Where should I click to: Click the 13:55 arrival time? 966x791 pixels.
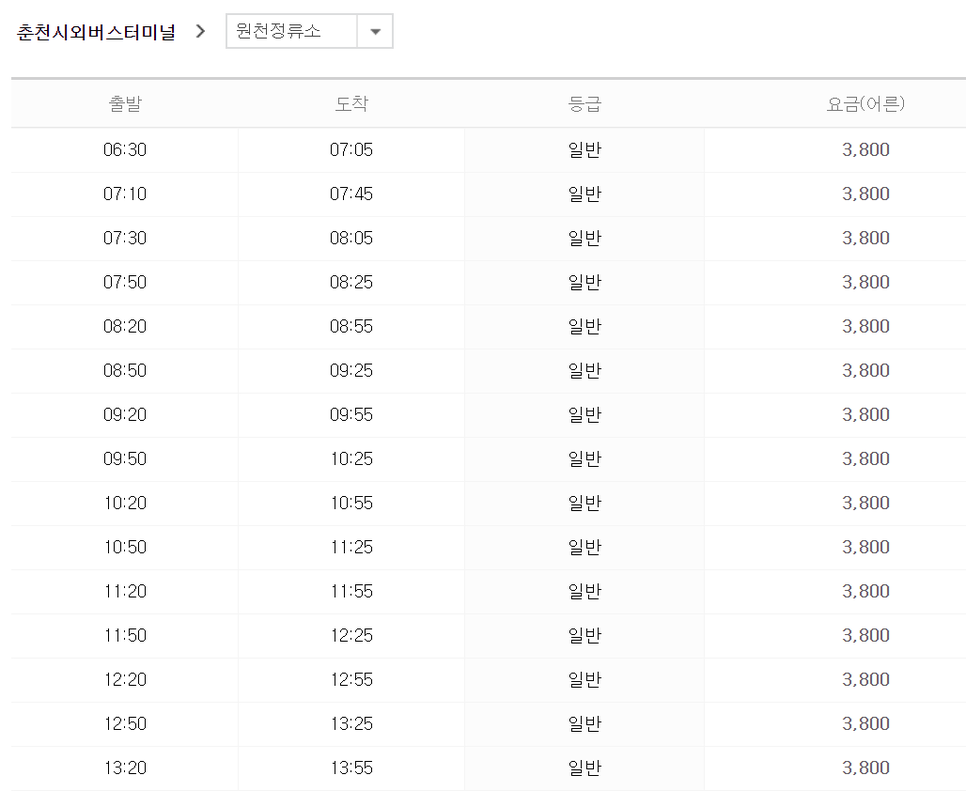click(x=351, y=768)
